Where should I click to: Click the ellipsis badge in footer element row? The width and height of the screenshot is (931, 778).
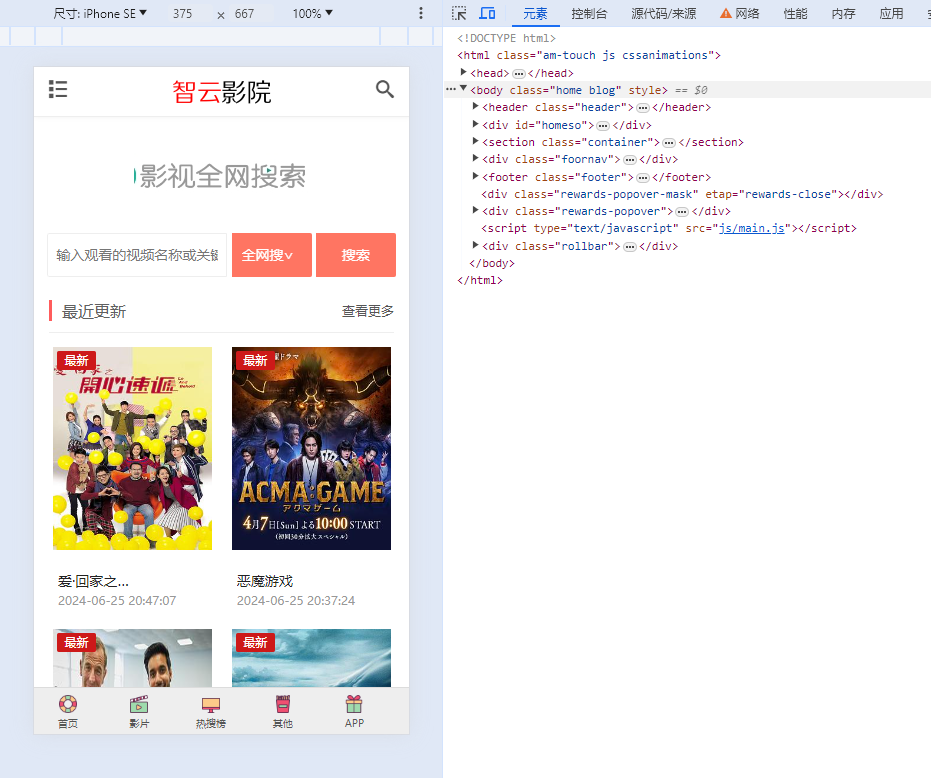[x=643, y=178]
